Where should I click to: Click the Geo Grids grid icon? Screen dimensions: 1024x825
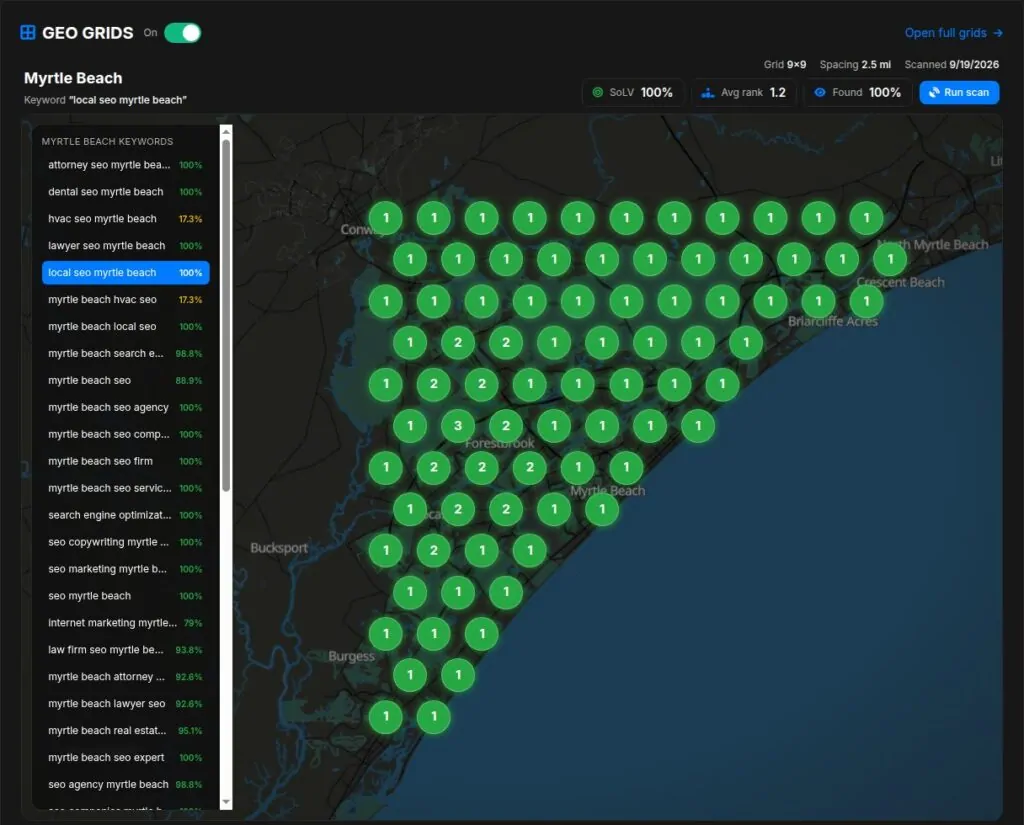27,33
